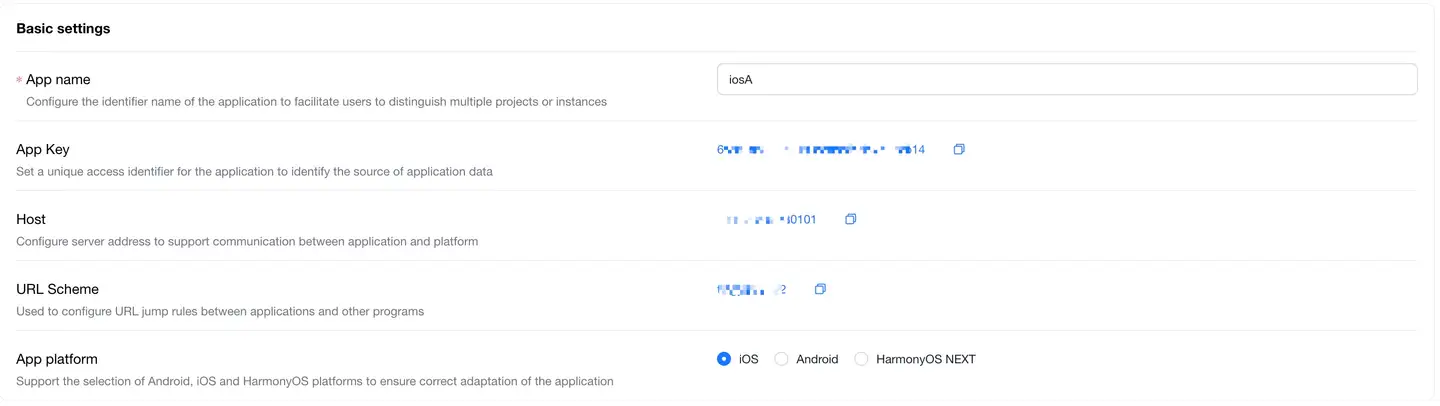Click the Android option label text
The height and width of the screenshot is (406, 1440).
click(817, 359)
